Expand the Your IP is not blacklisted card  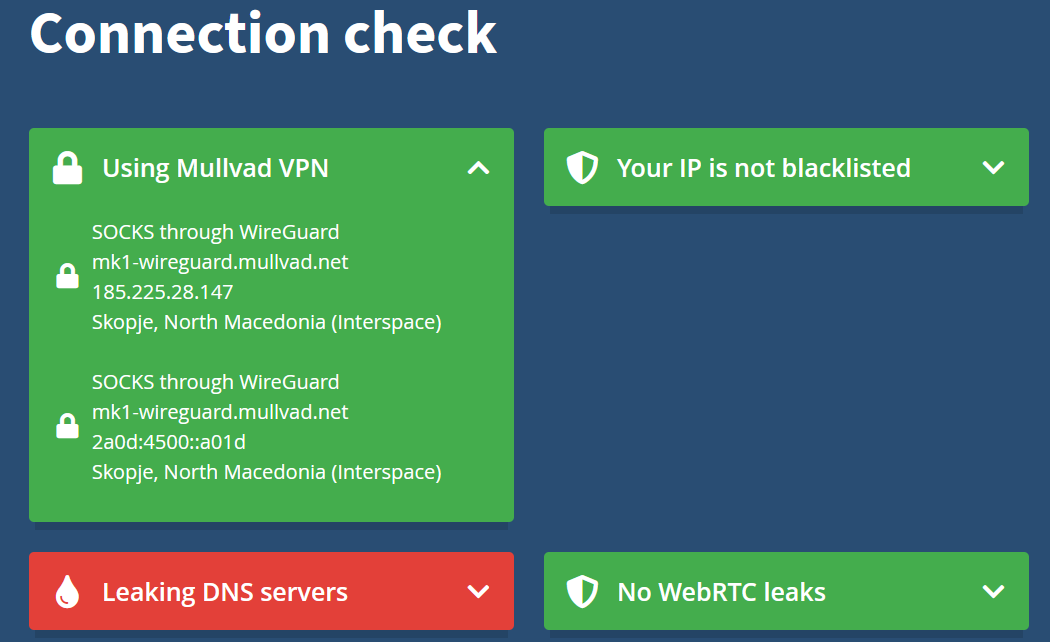click(x=993, y=167)
